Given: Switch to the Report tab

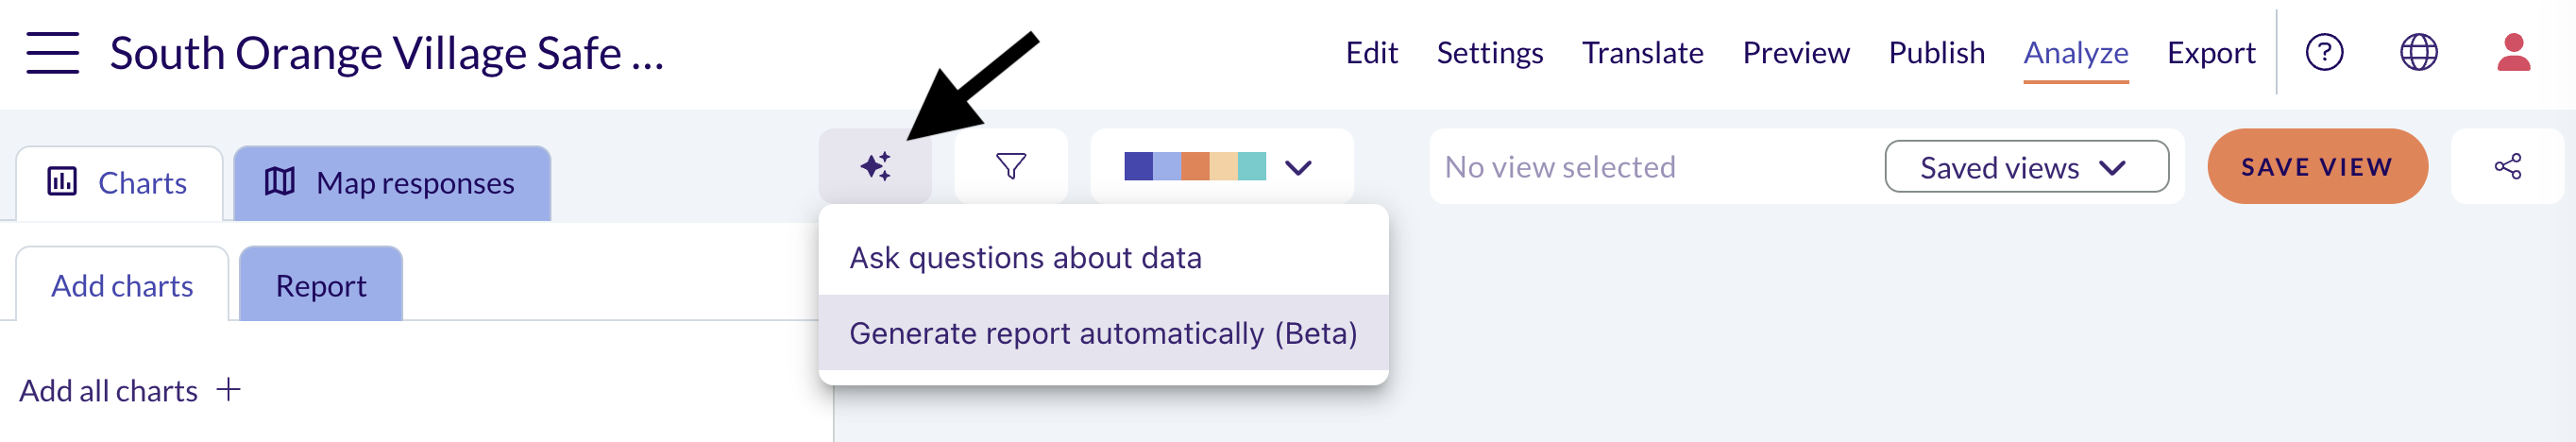Looking at the screenshot, I should (x=321, y=285).
